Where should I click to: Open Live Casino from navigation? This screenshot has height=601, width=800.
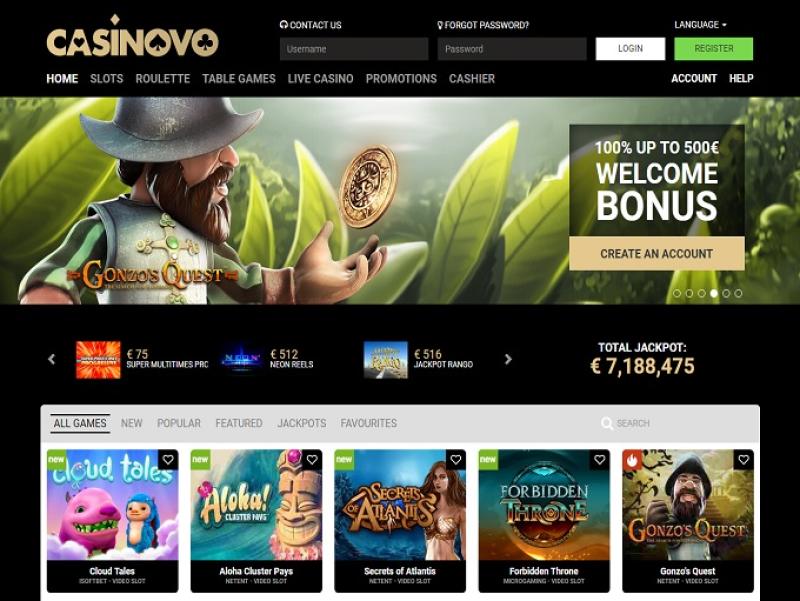point(320,79)
